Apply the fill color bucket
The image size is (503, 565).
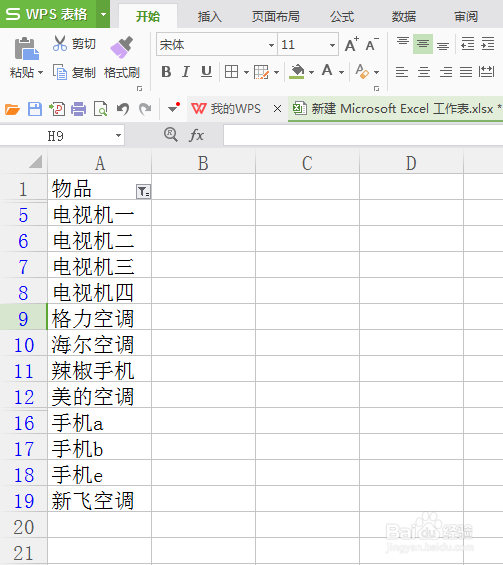point(297,72)
